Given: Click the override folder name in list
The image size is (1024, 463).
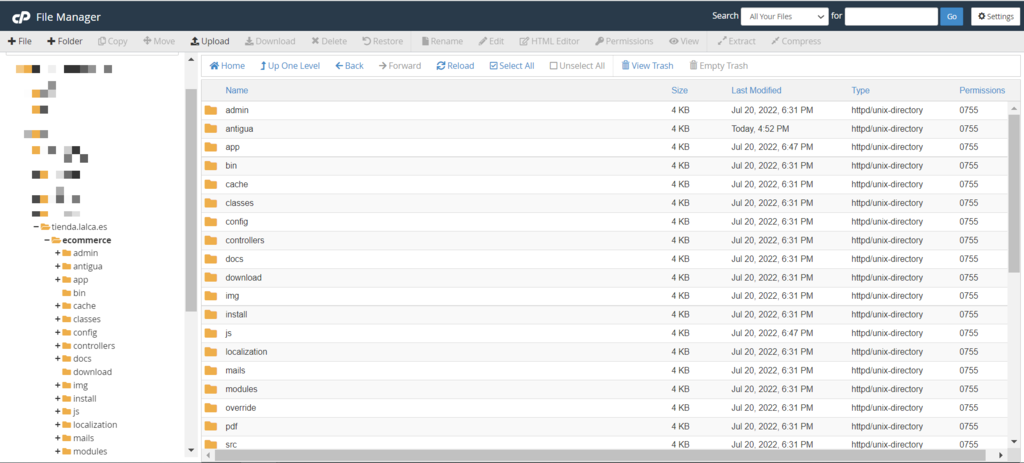Looking at the screenshot, I should point(240,408).
